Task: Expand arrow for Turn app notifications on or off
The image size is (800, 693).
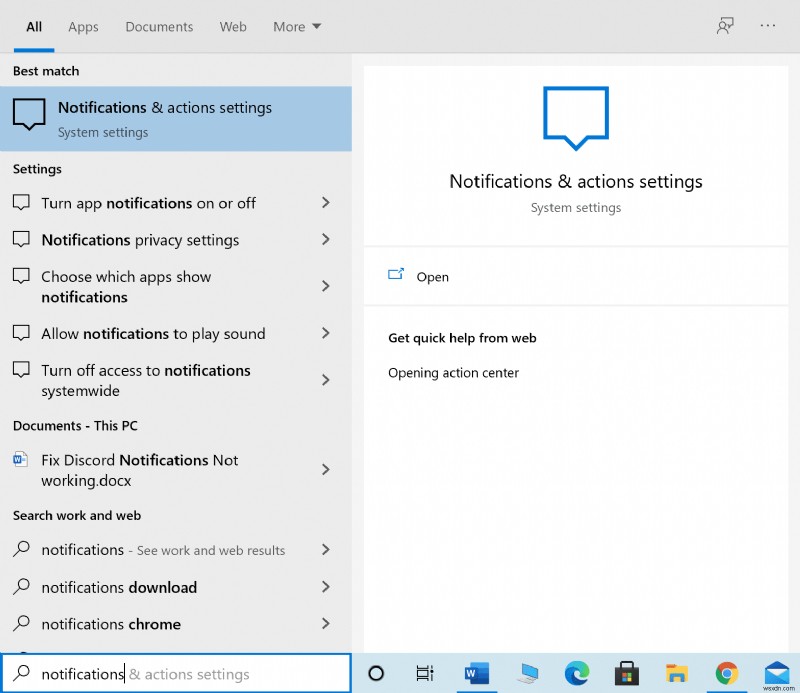Action: 325,203
